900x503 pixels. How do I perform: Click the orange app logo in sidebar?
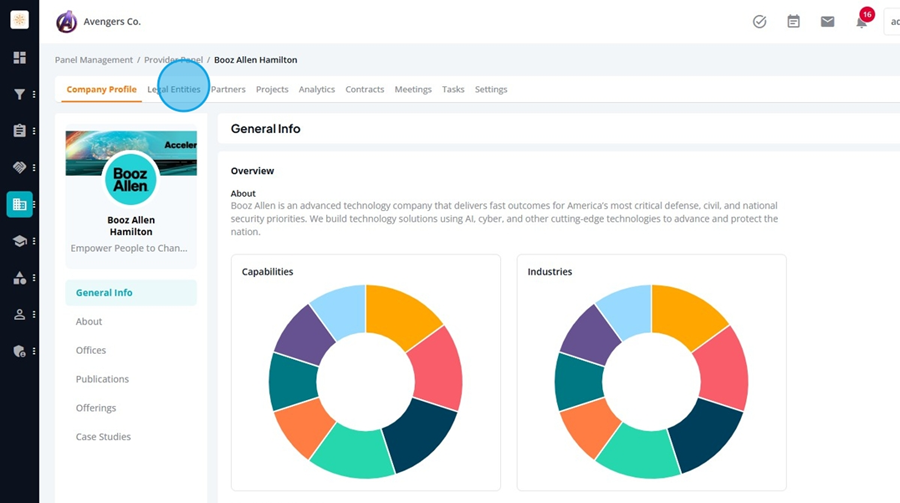[x=20, y=20]
